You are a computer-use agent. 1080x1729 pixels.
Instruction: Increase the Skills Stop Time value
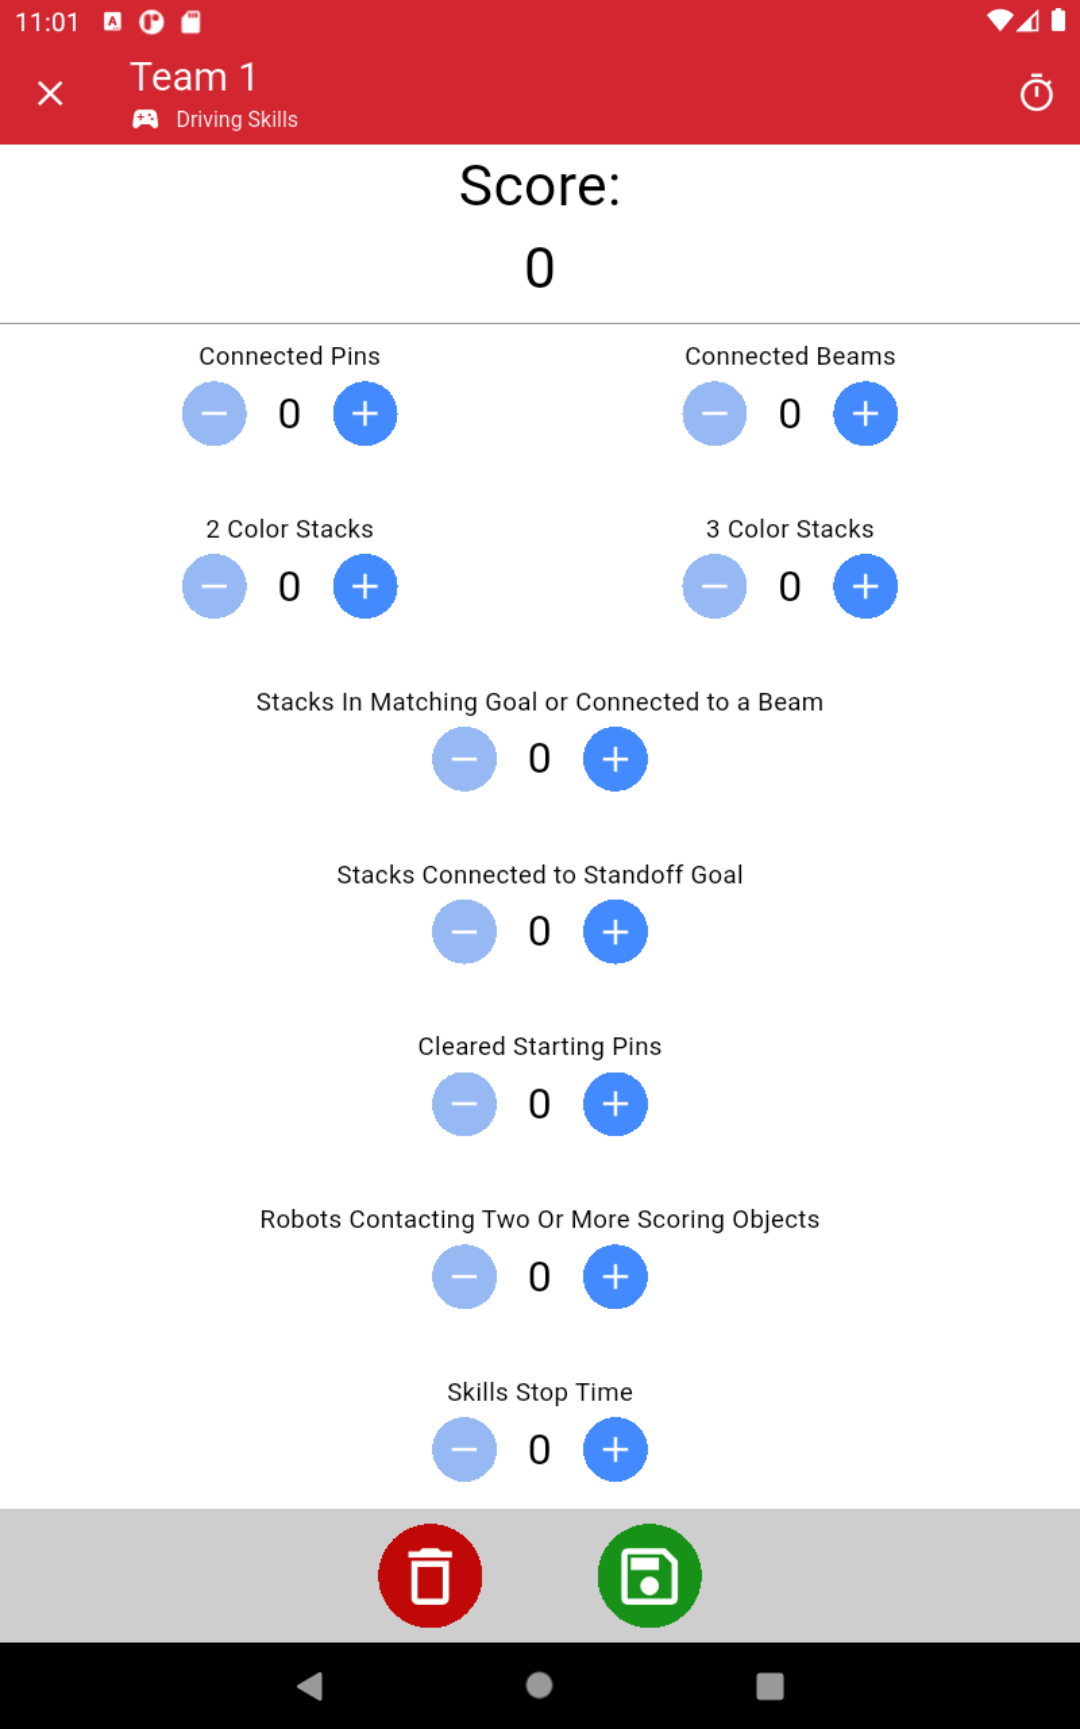[x=614, y=1449]
